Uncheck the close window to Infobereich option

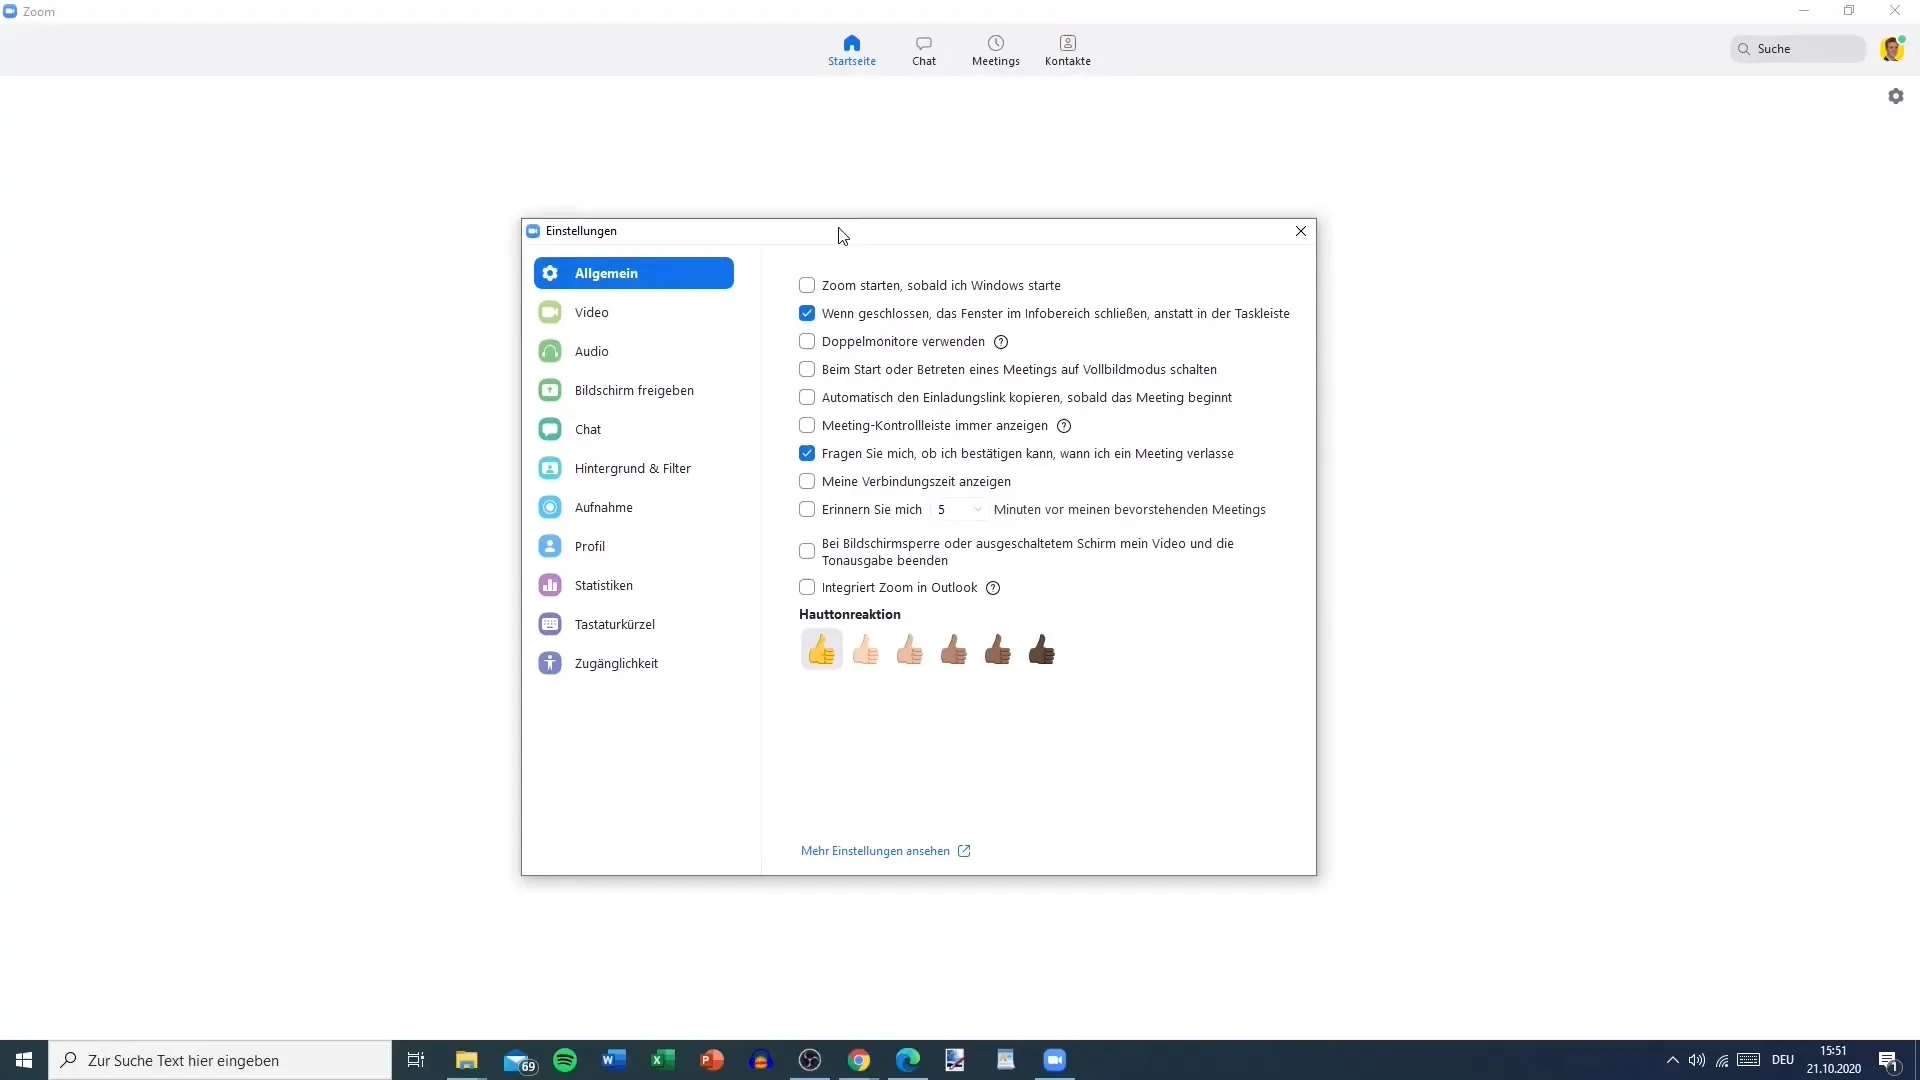tap(807, 313)
